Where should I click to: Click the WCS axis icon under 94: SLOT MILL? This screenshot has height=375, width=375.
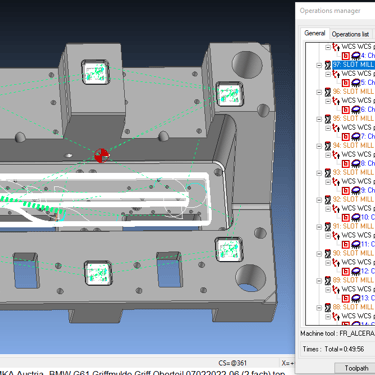coord(336,155)
